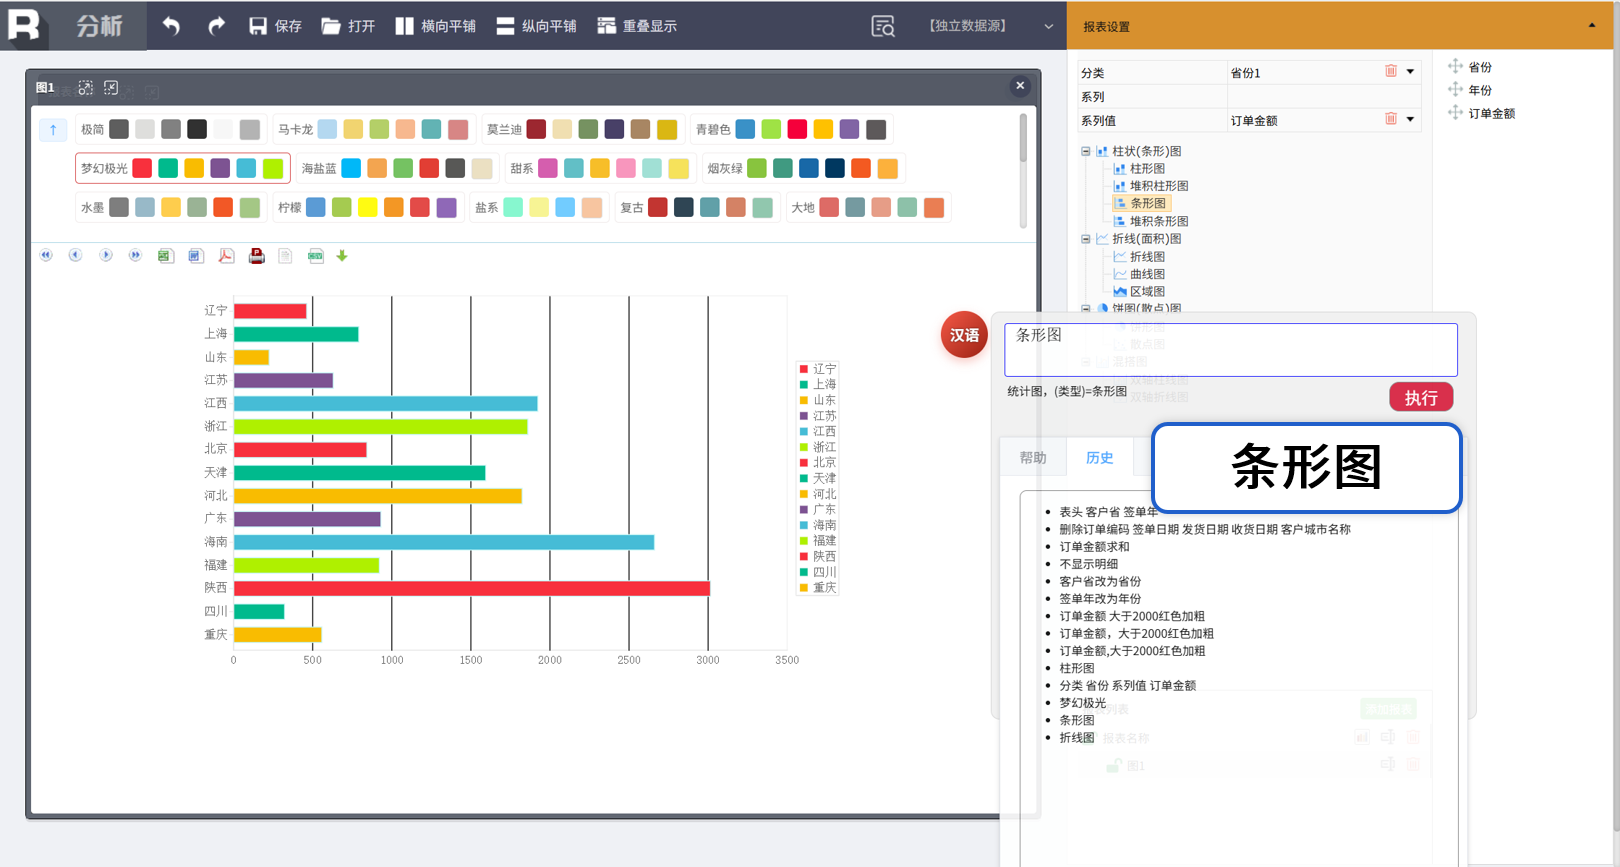This screenshot has width=1620, height=867.
Task: Open dropdown arrow for 订单金额 series value
Action: 1410,120
